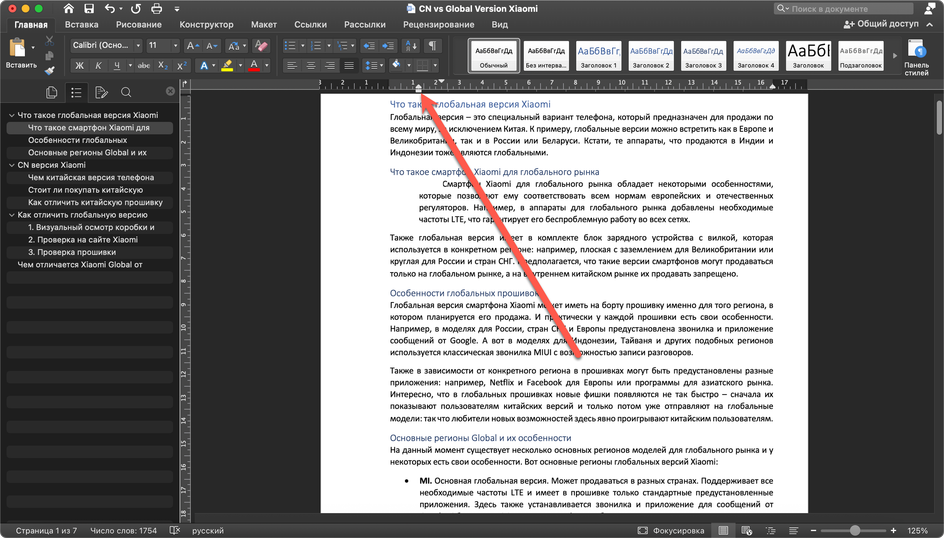Activate the Format Painter brush
The width and height of the screenshot is (944, 538).
tap(49, 70)
